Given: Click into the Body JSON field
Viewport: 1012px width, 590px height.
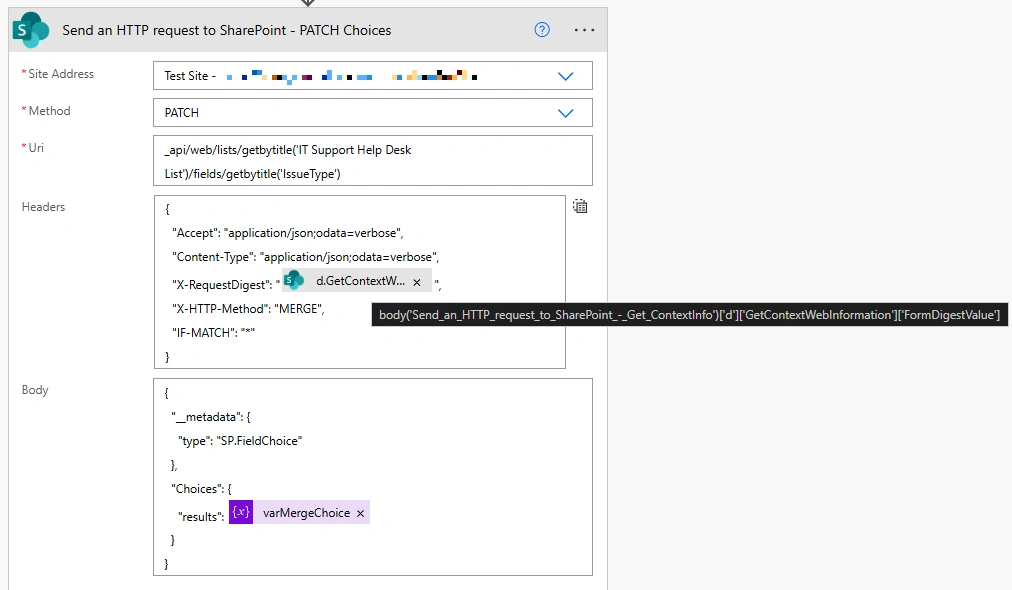Looking at the screenshot, I should click(x=373, y=477).
